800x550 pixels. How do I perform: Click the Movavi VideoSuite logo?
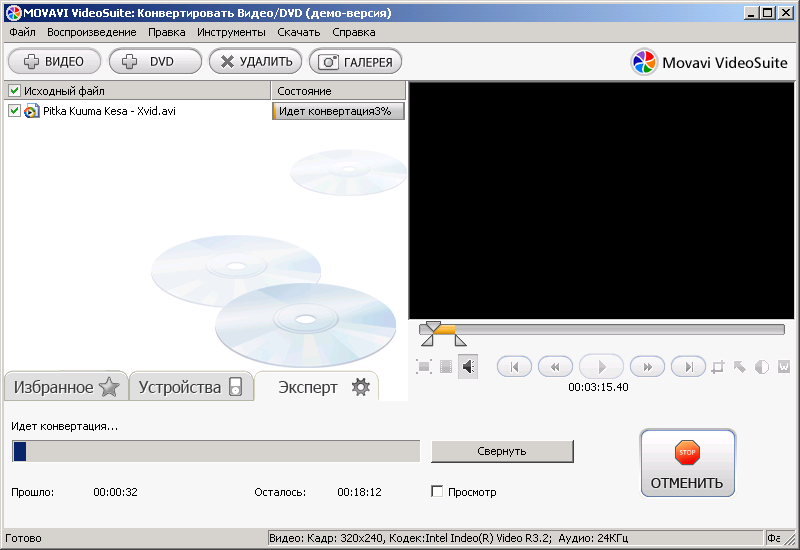pyautogui.click(x=710, y=62)
